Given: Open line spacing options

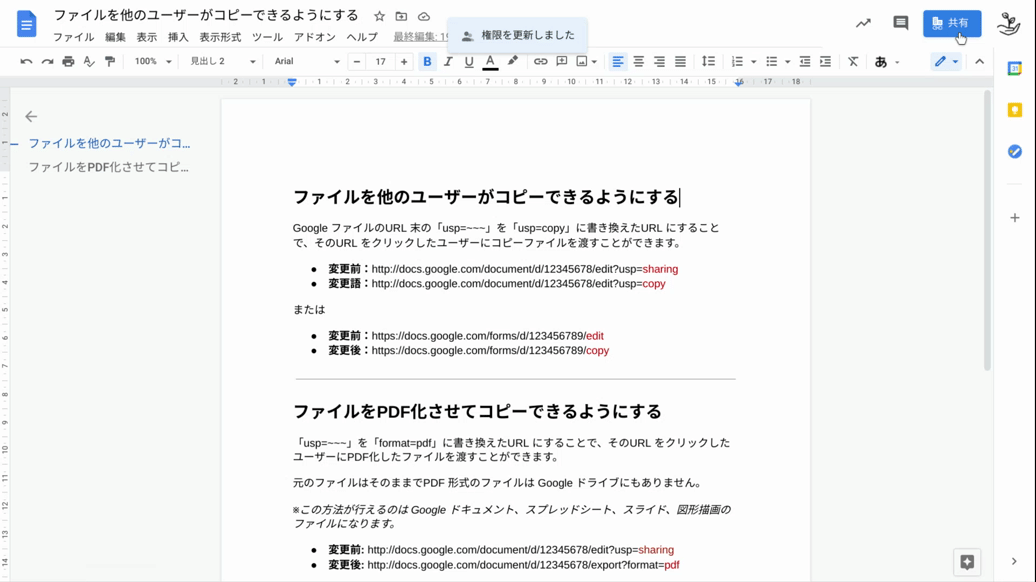Looking at the screenshot, I should [x=708, y=61].
